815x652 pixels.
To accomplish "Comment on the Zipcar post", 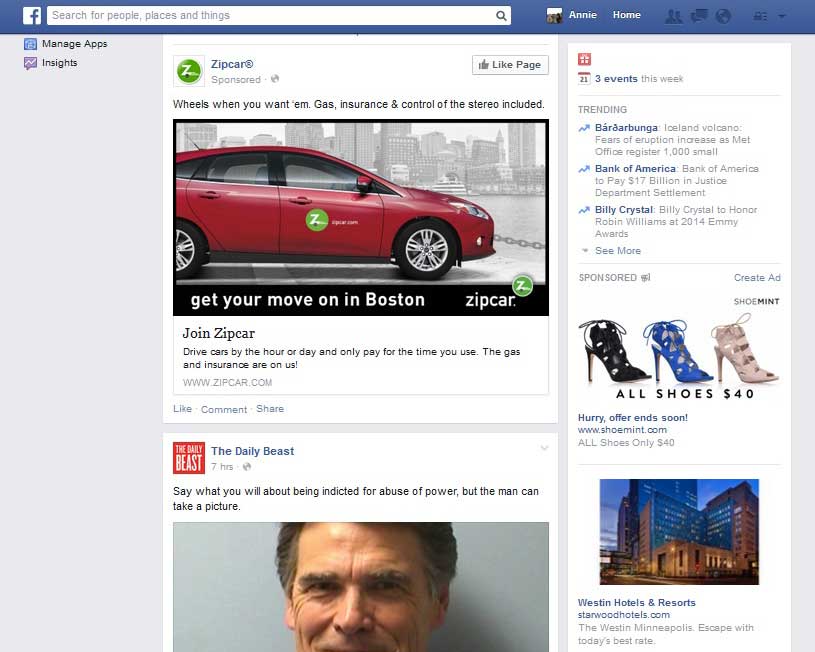I will tap(224, 409).
